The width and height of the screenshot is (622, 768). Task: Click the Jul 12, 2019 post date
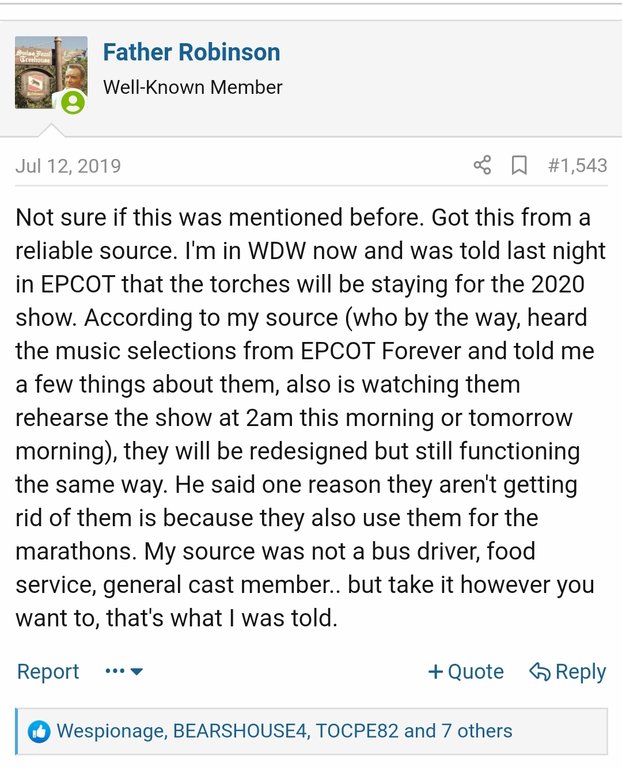[x=68, y=166]
